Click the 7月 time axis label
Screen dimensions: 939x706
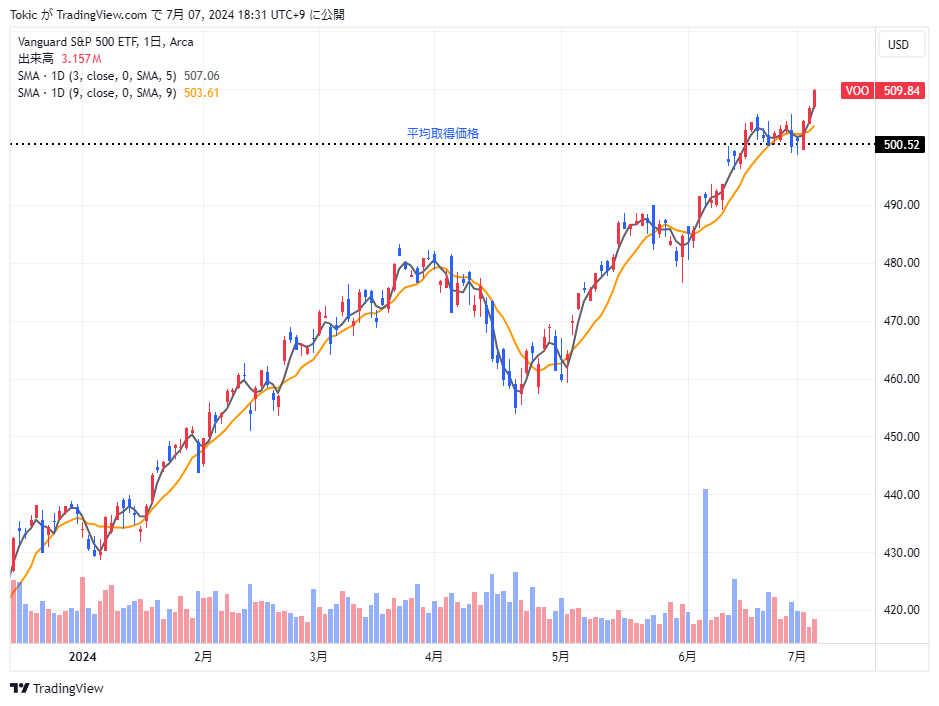(796, 657)
